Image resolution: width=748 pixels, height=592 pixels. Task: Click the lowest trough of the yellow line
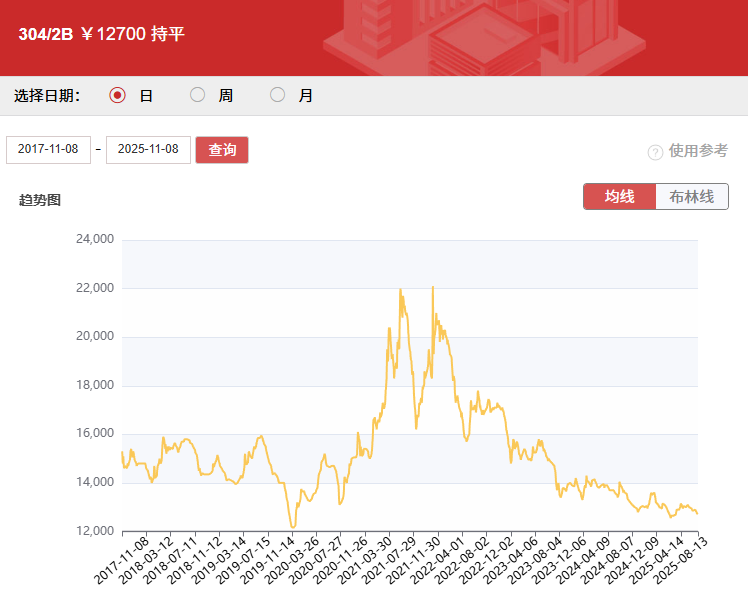[x=292, y=526]
